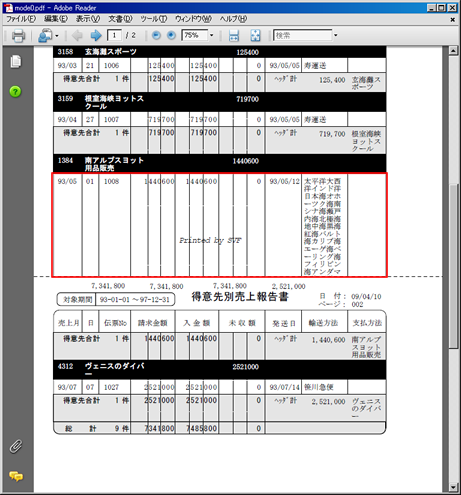Screen dimensions: 461x495
Task: Click column header 未収額
Action: click(x=242, y=323)
